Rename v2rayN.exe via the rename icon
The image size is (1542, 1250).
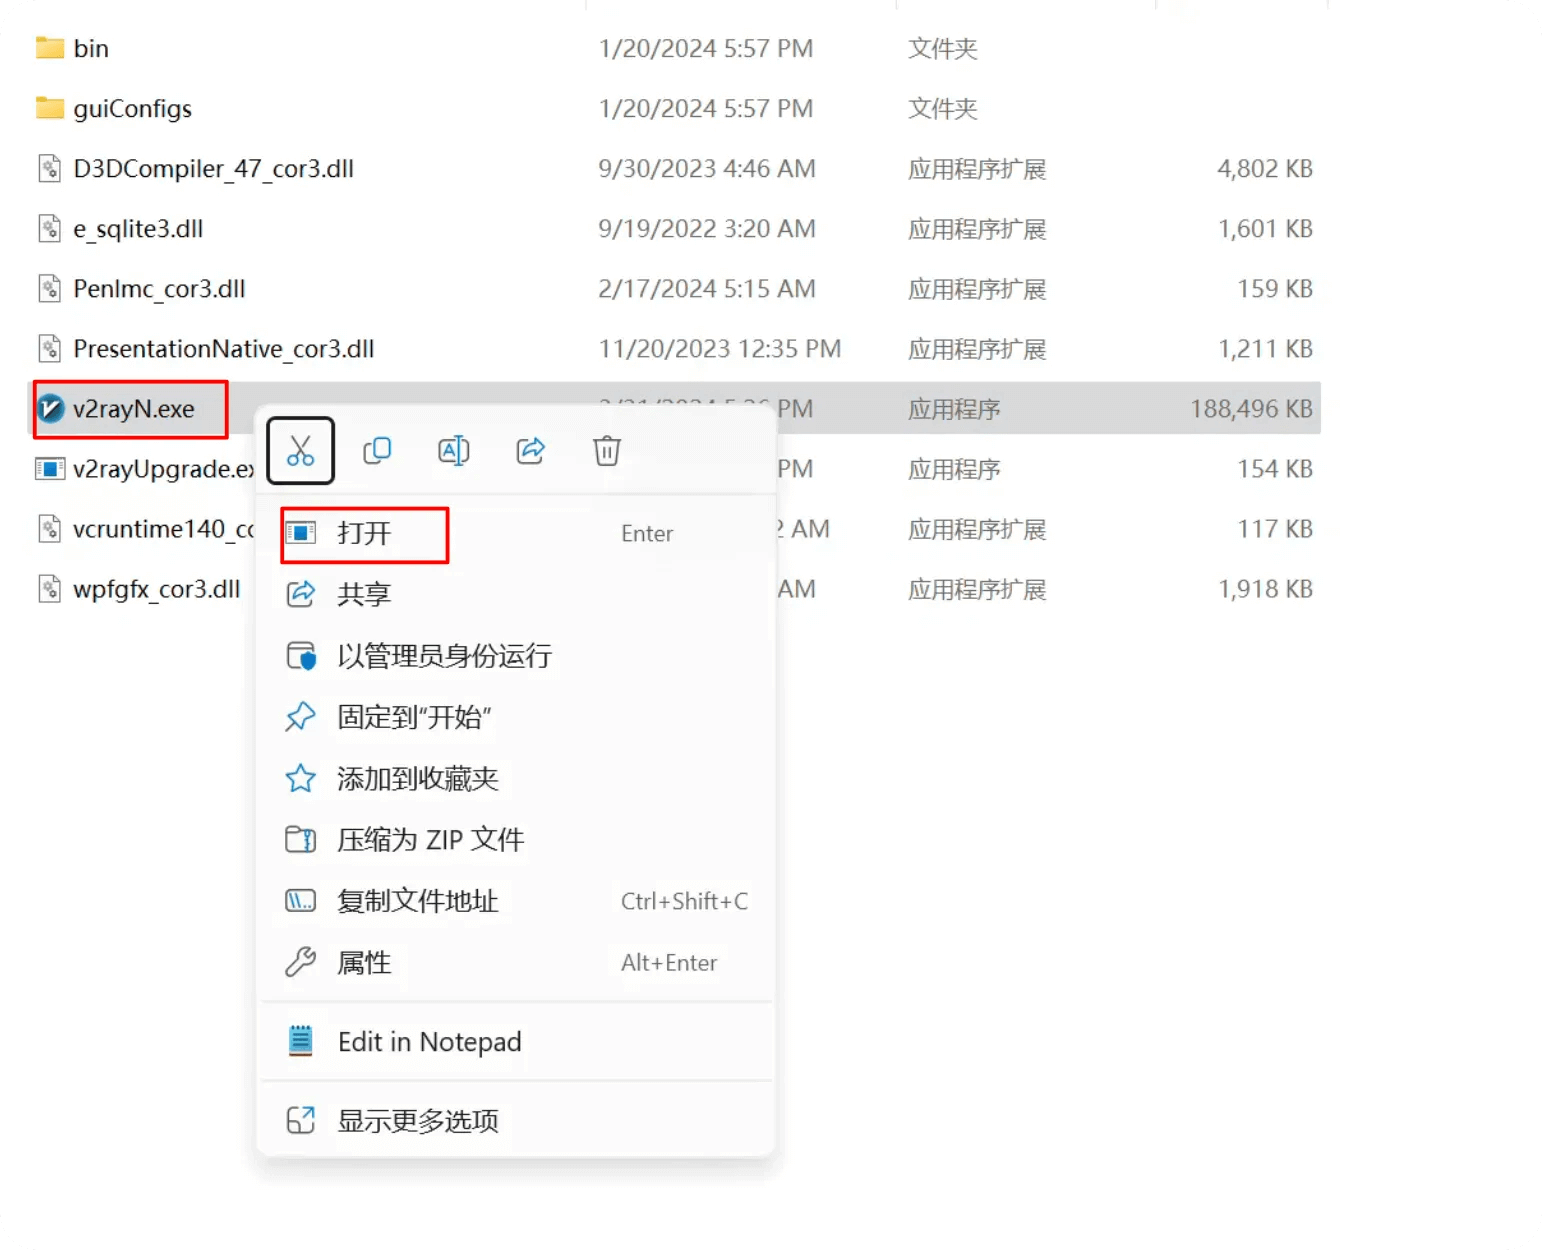(453, 450)
